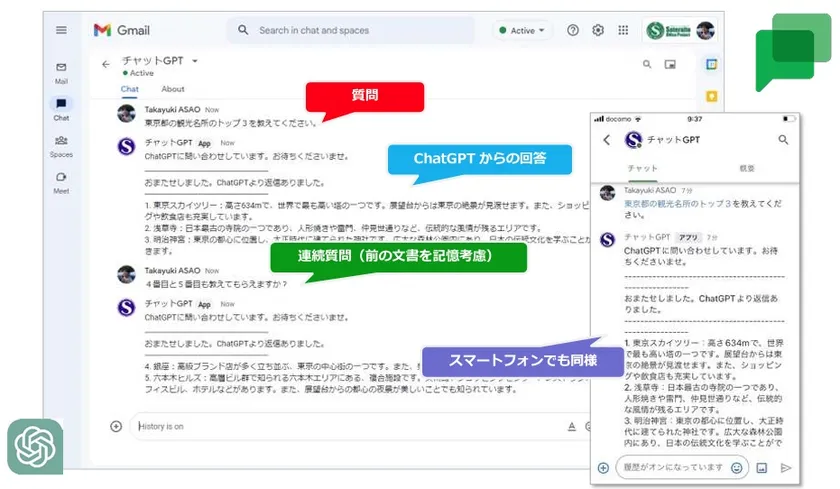Screen dimensions: 840x489
Task: Tap the phone's search magnifier icon
Action: click(x=783, y=140)
